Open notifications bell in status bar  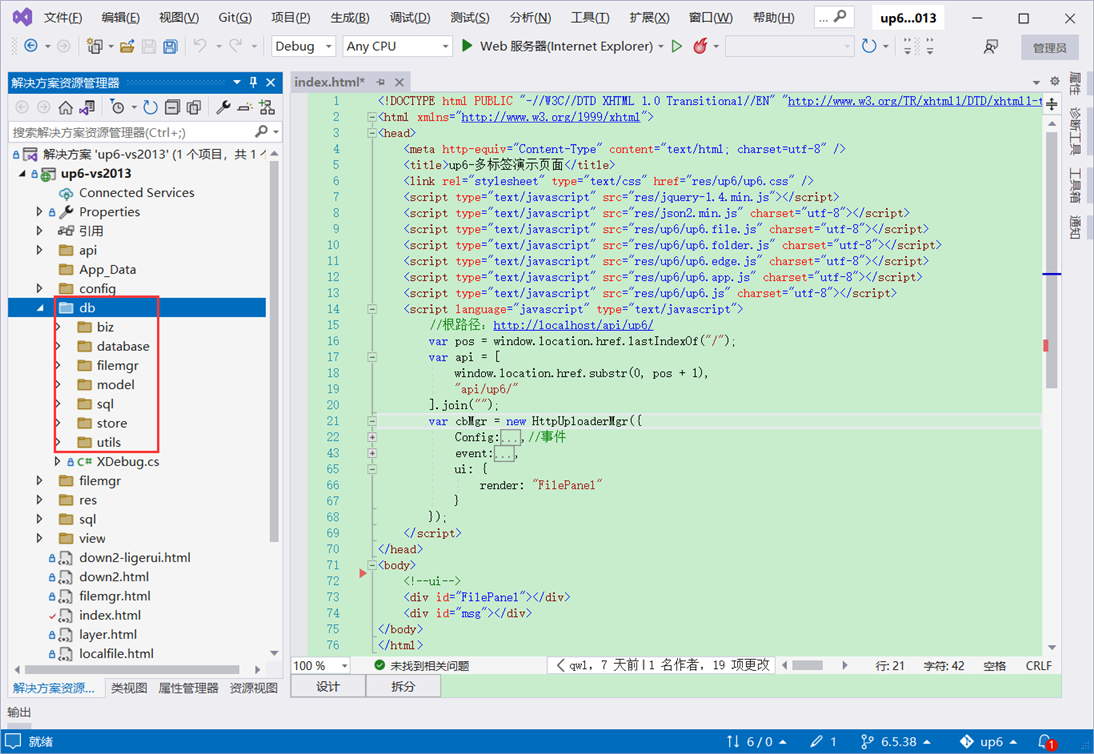(x=1045, y=741)
